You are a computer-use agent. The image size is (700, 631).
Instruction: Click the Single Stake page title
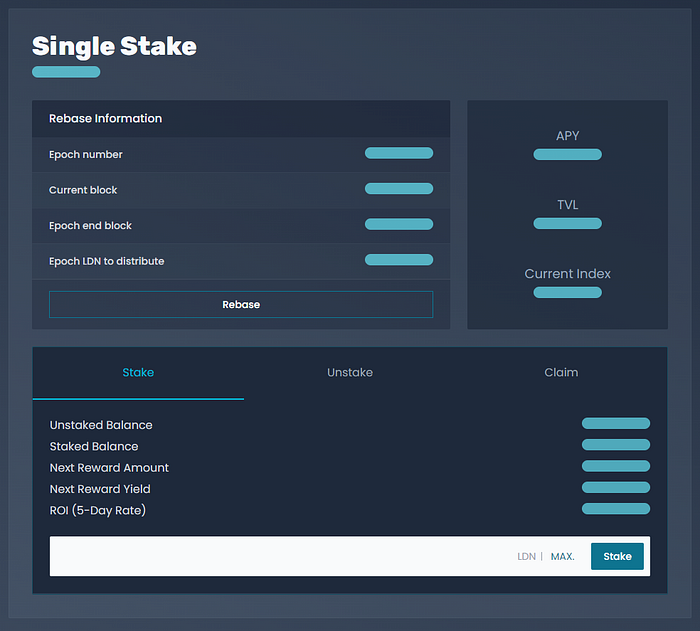pos(114,46)
